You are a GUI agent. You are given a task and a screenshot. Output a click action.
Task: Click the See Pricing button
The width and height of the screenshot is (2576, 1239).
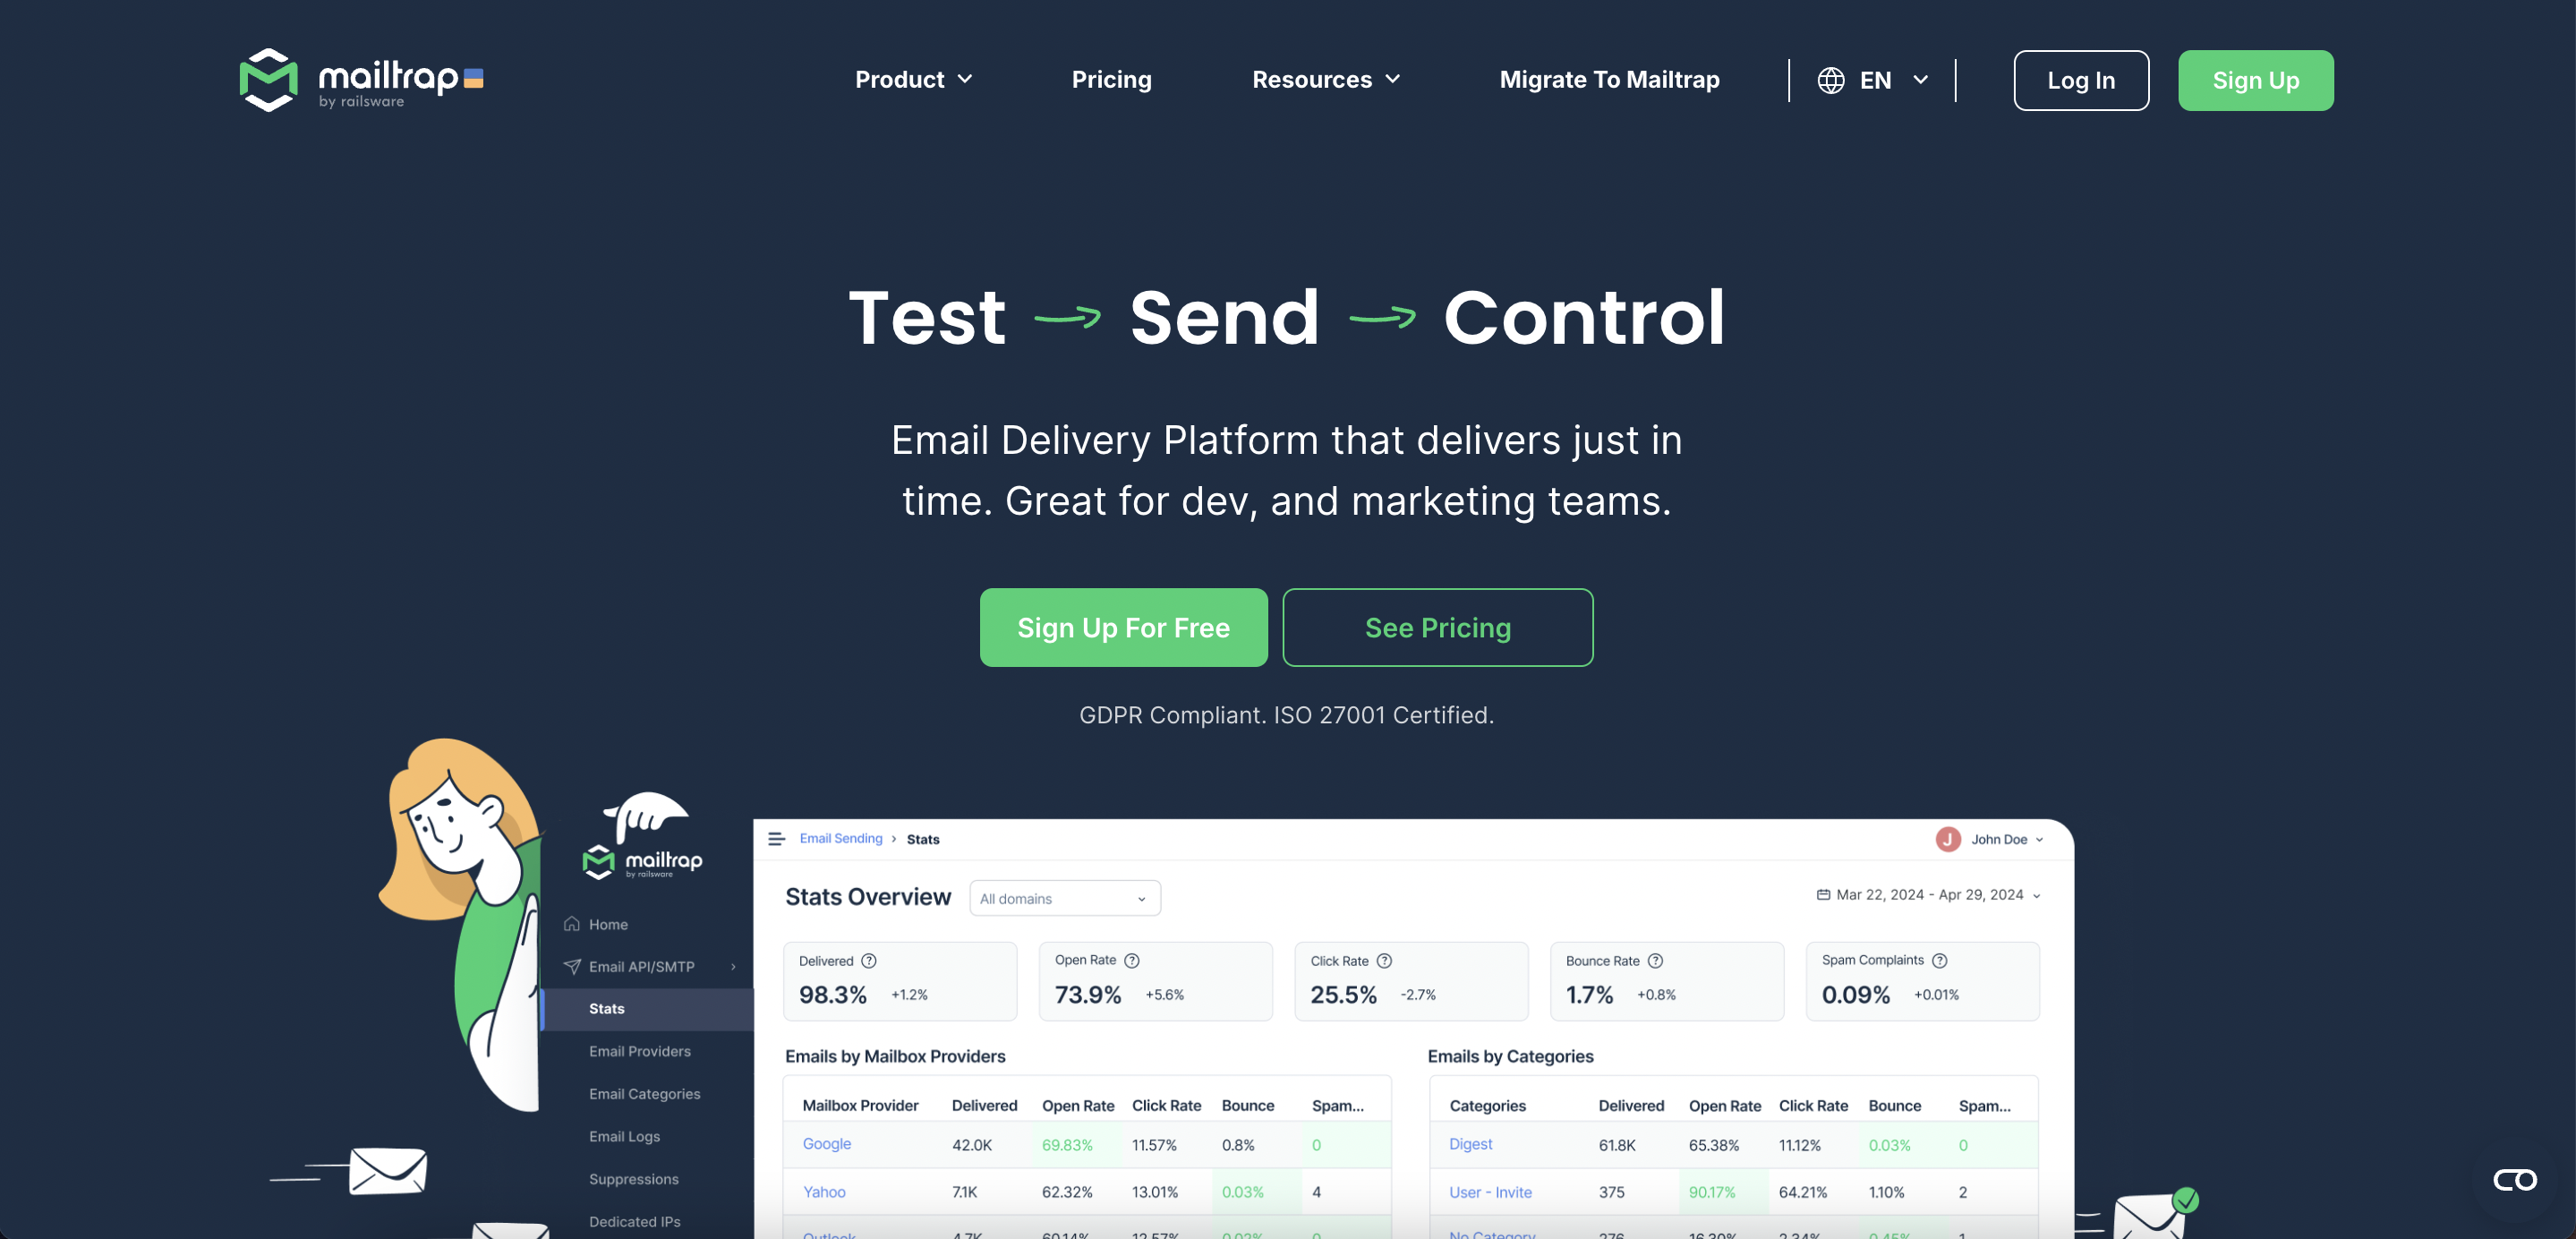(1437, 628)
